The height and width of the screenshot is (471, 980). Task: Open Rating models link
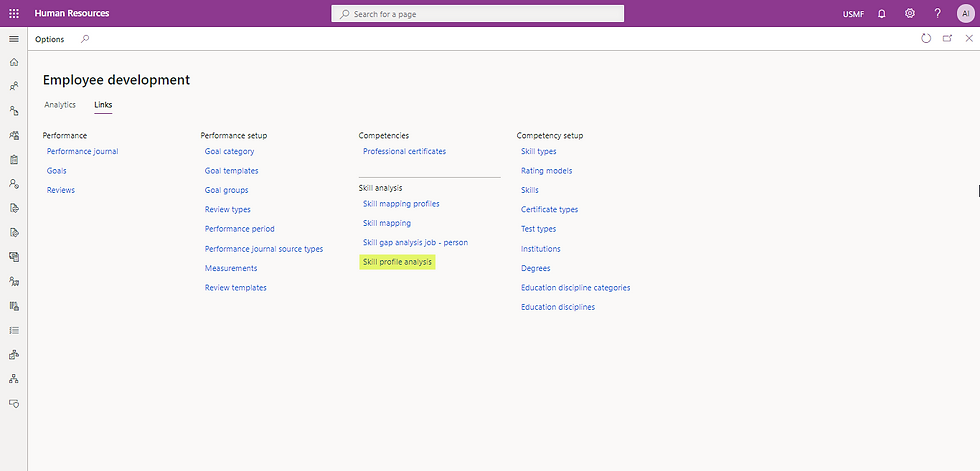point(546,171)
